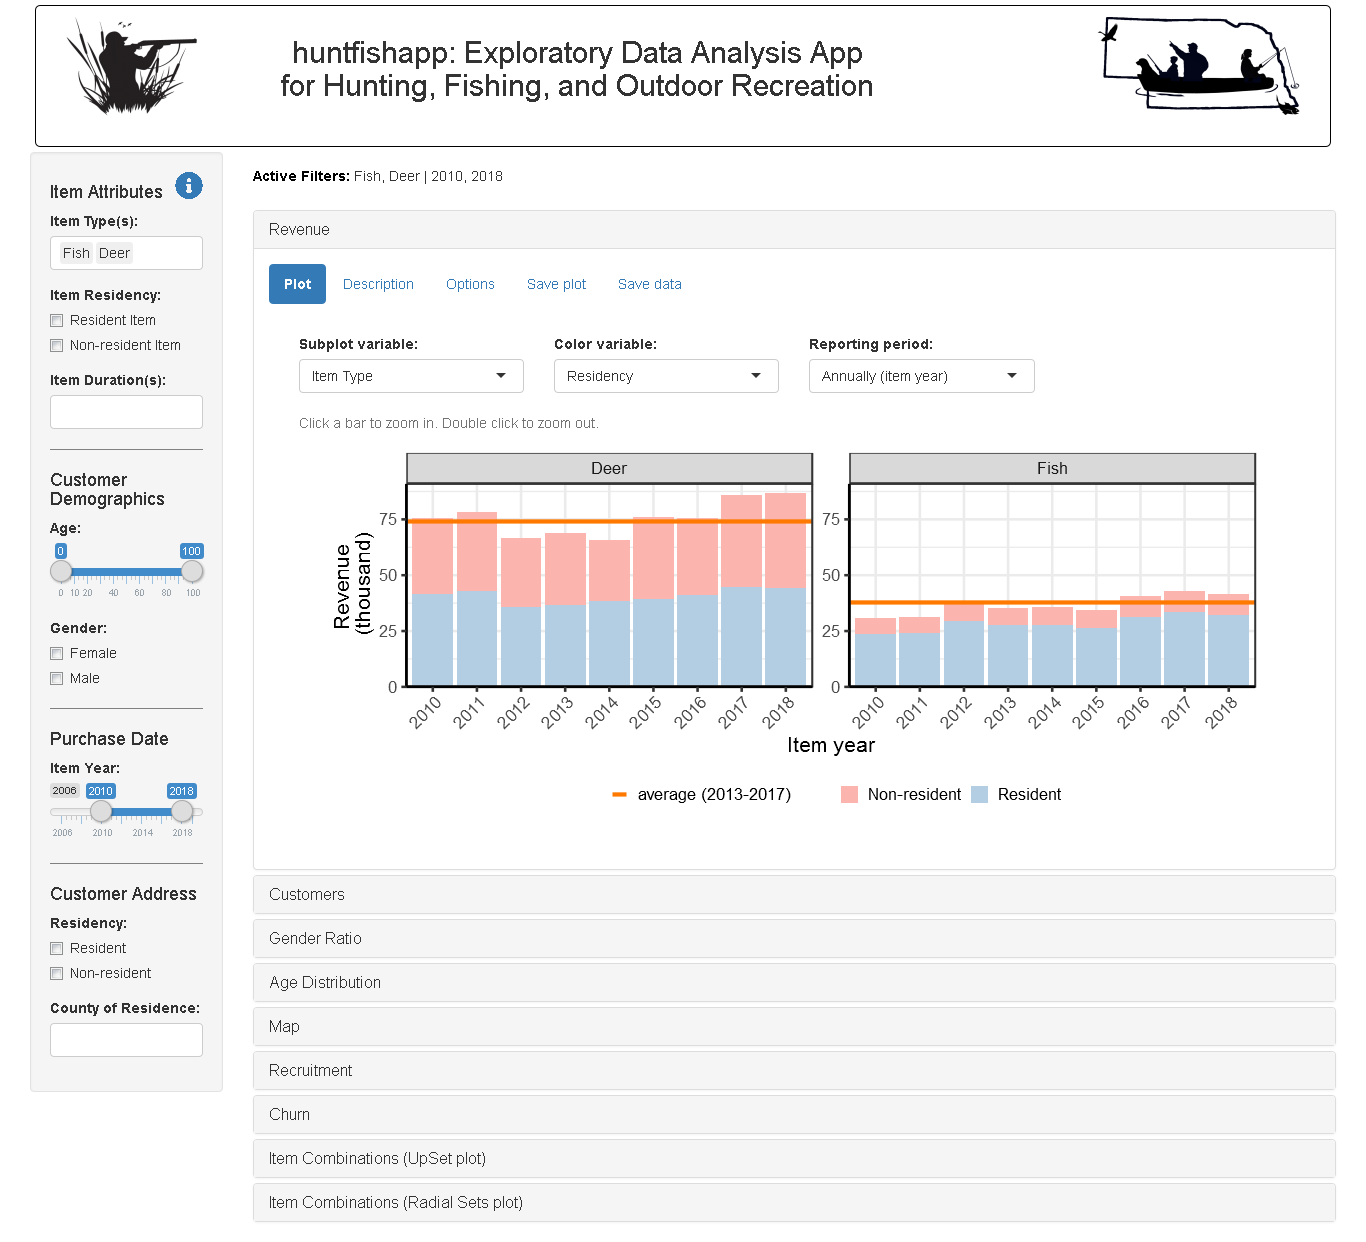1366x1242 pixels.
Task: Expand the Map panel
Action: tap(794, 1027)
